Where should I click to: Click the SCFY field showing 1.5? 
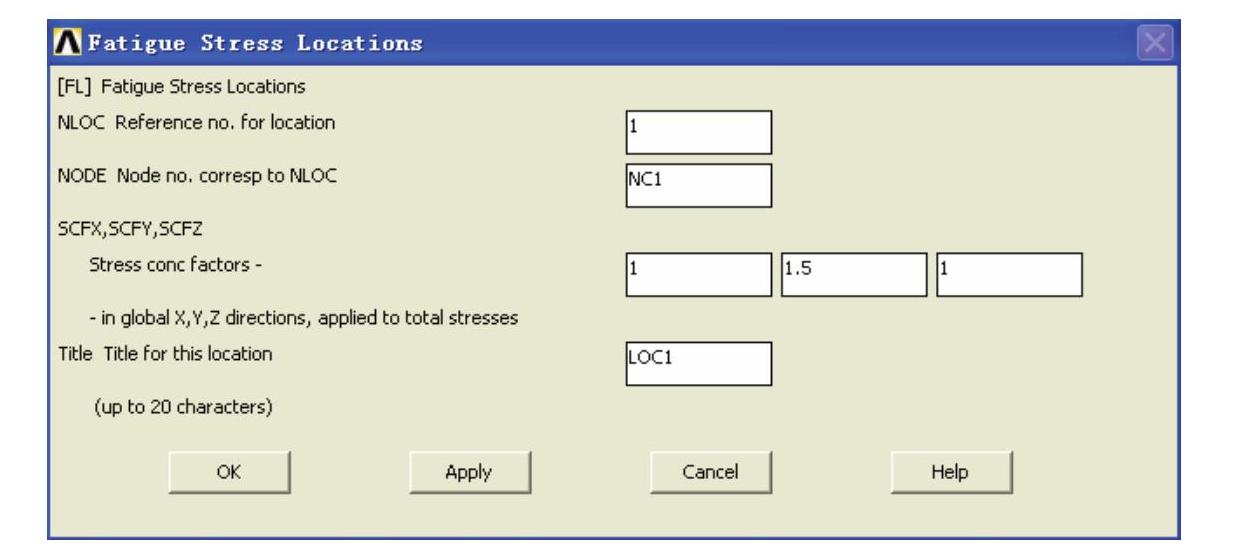coord(853,273)
